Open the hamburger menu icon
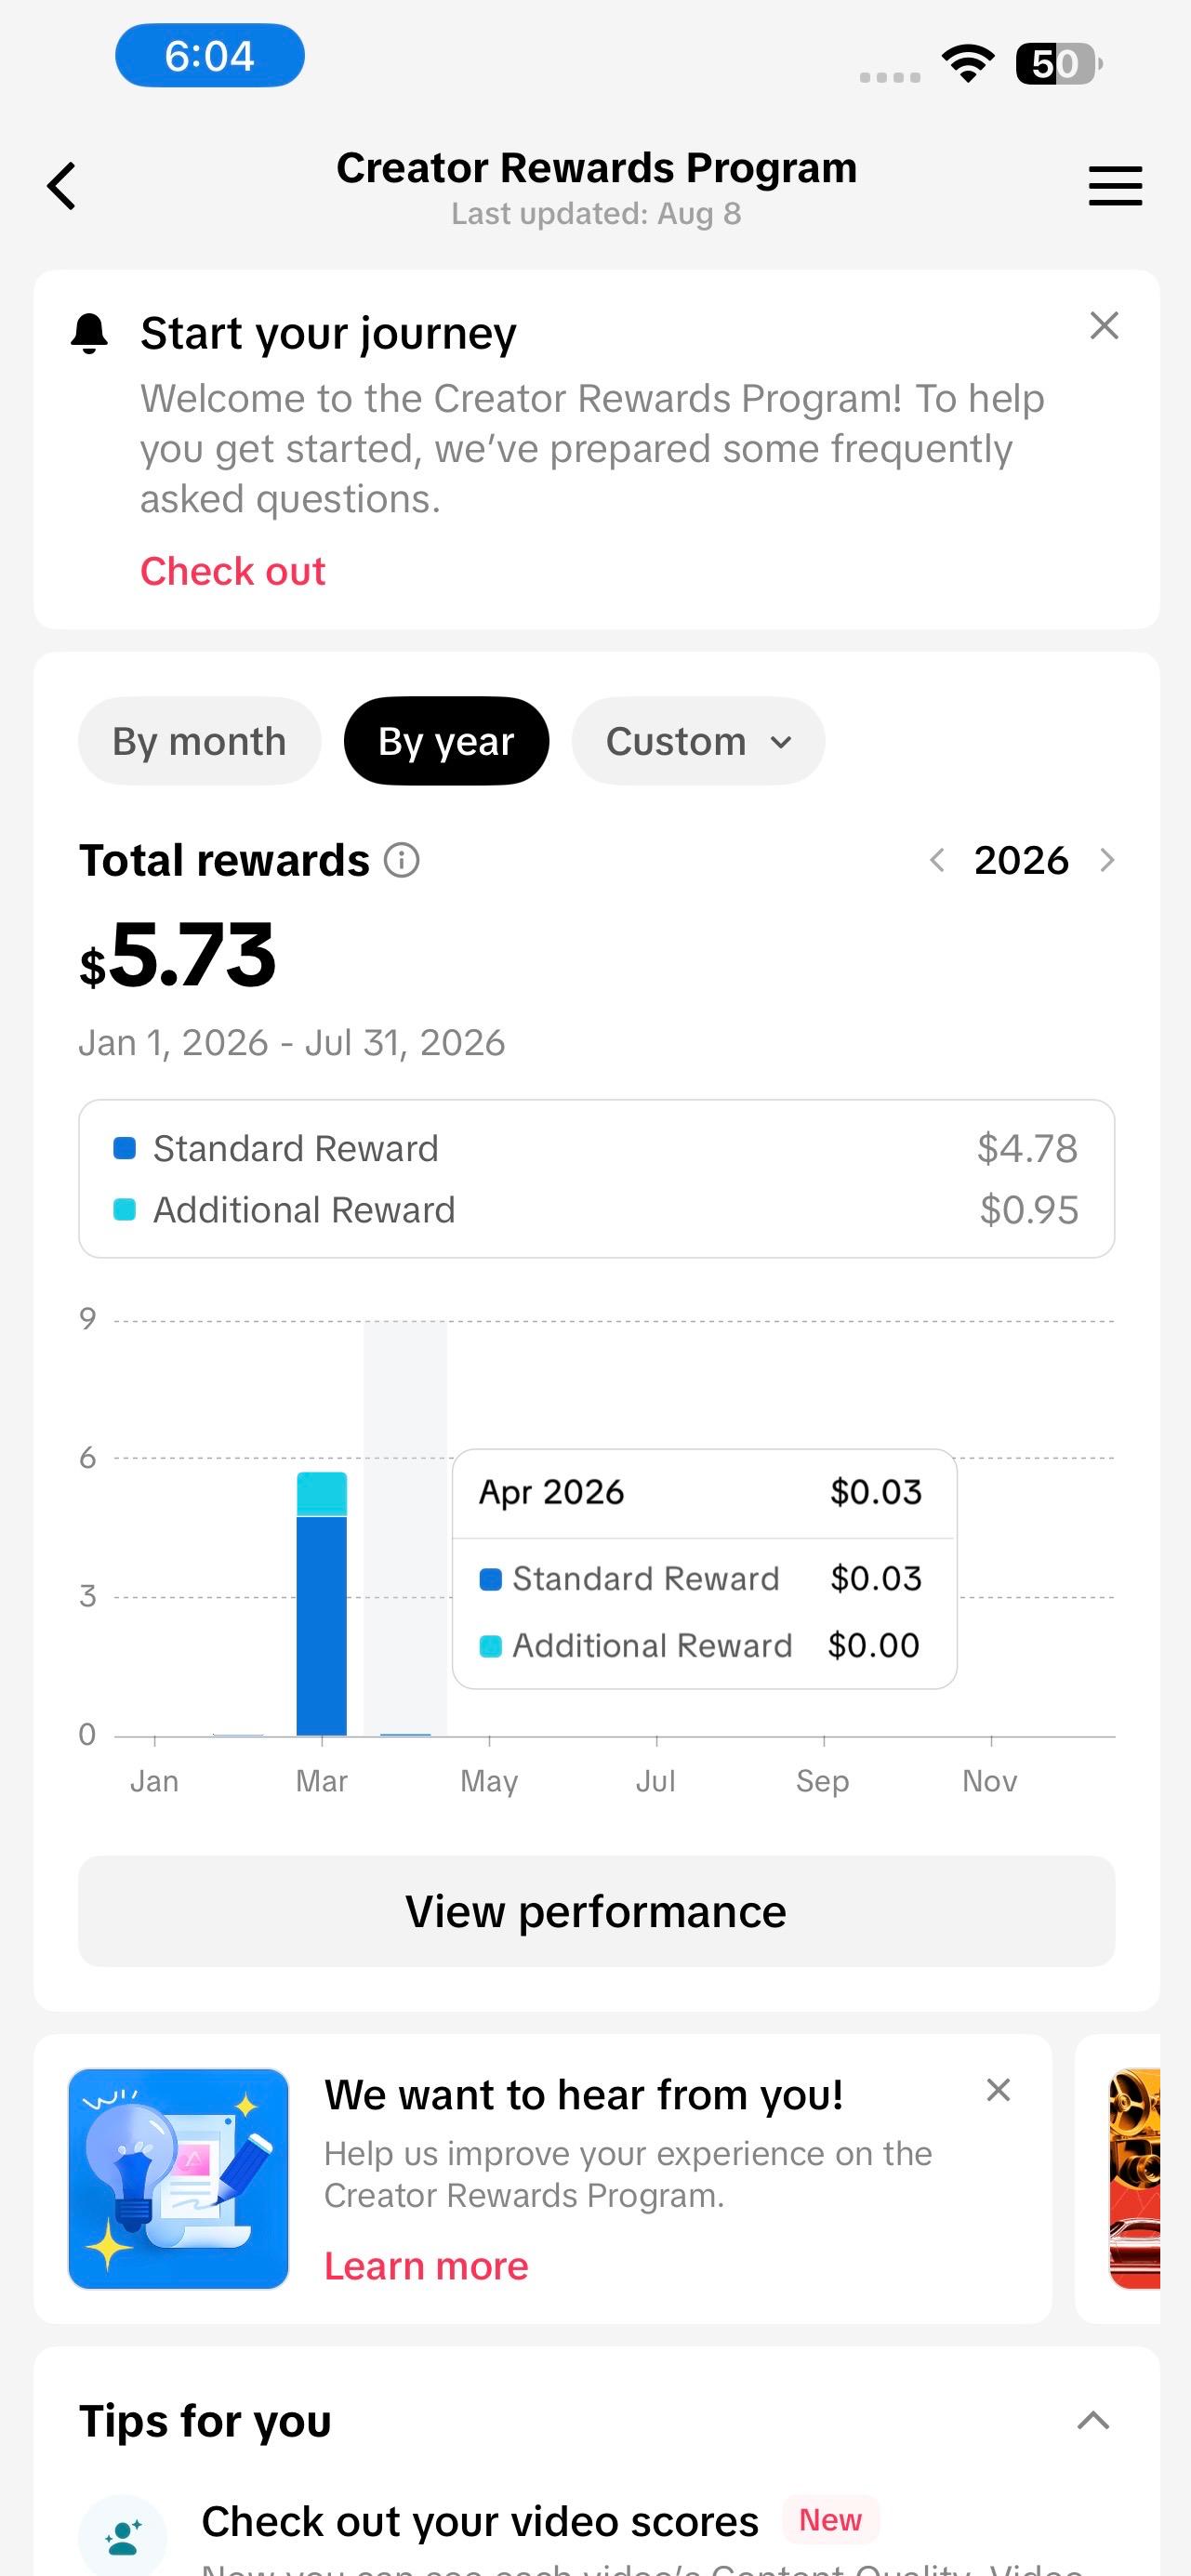This screenshot has height=2576, width=1191. (x=1115, y=186)
